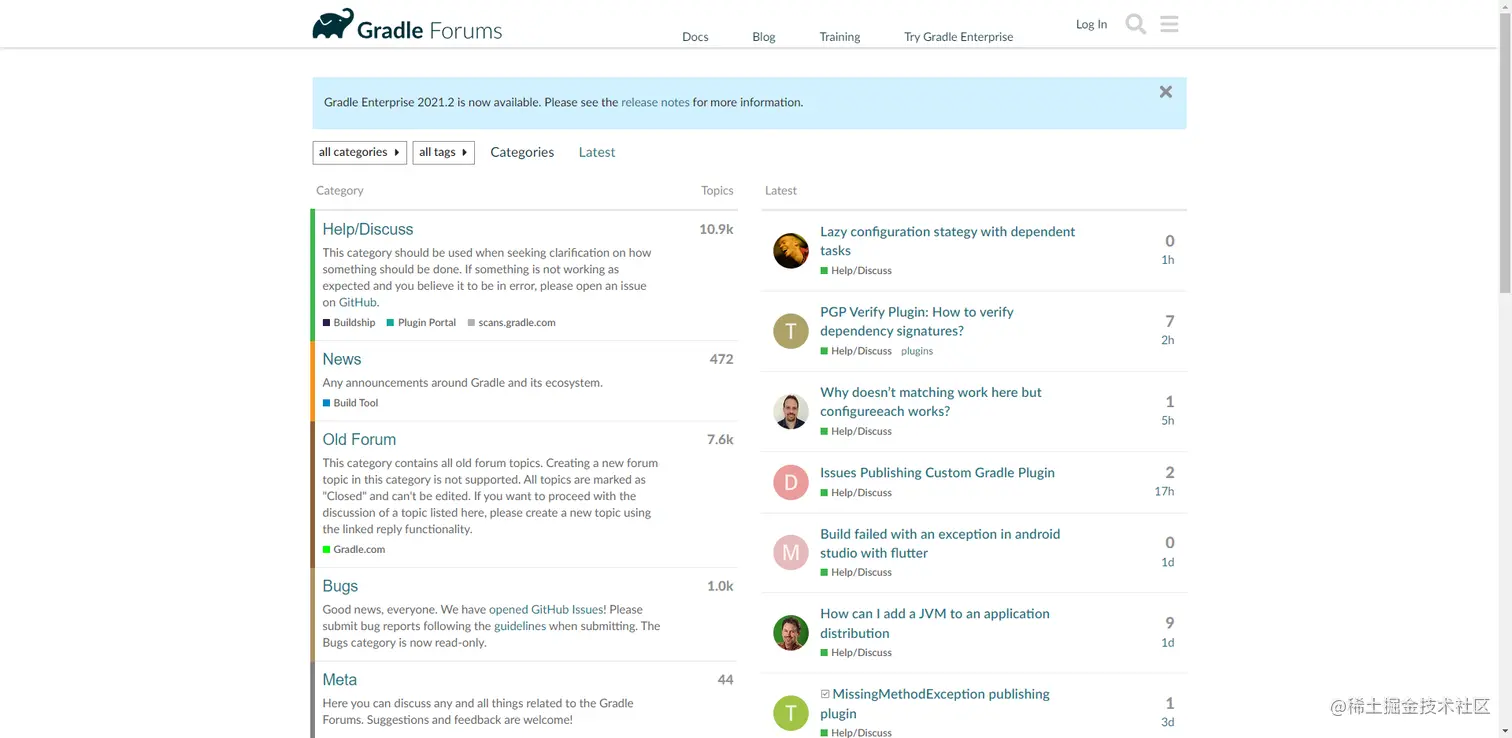Image resolution: width=1512 pixels, height=738 pixels.
Task: Open the Help/Discuss category
Action: [368, 229]
